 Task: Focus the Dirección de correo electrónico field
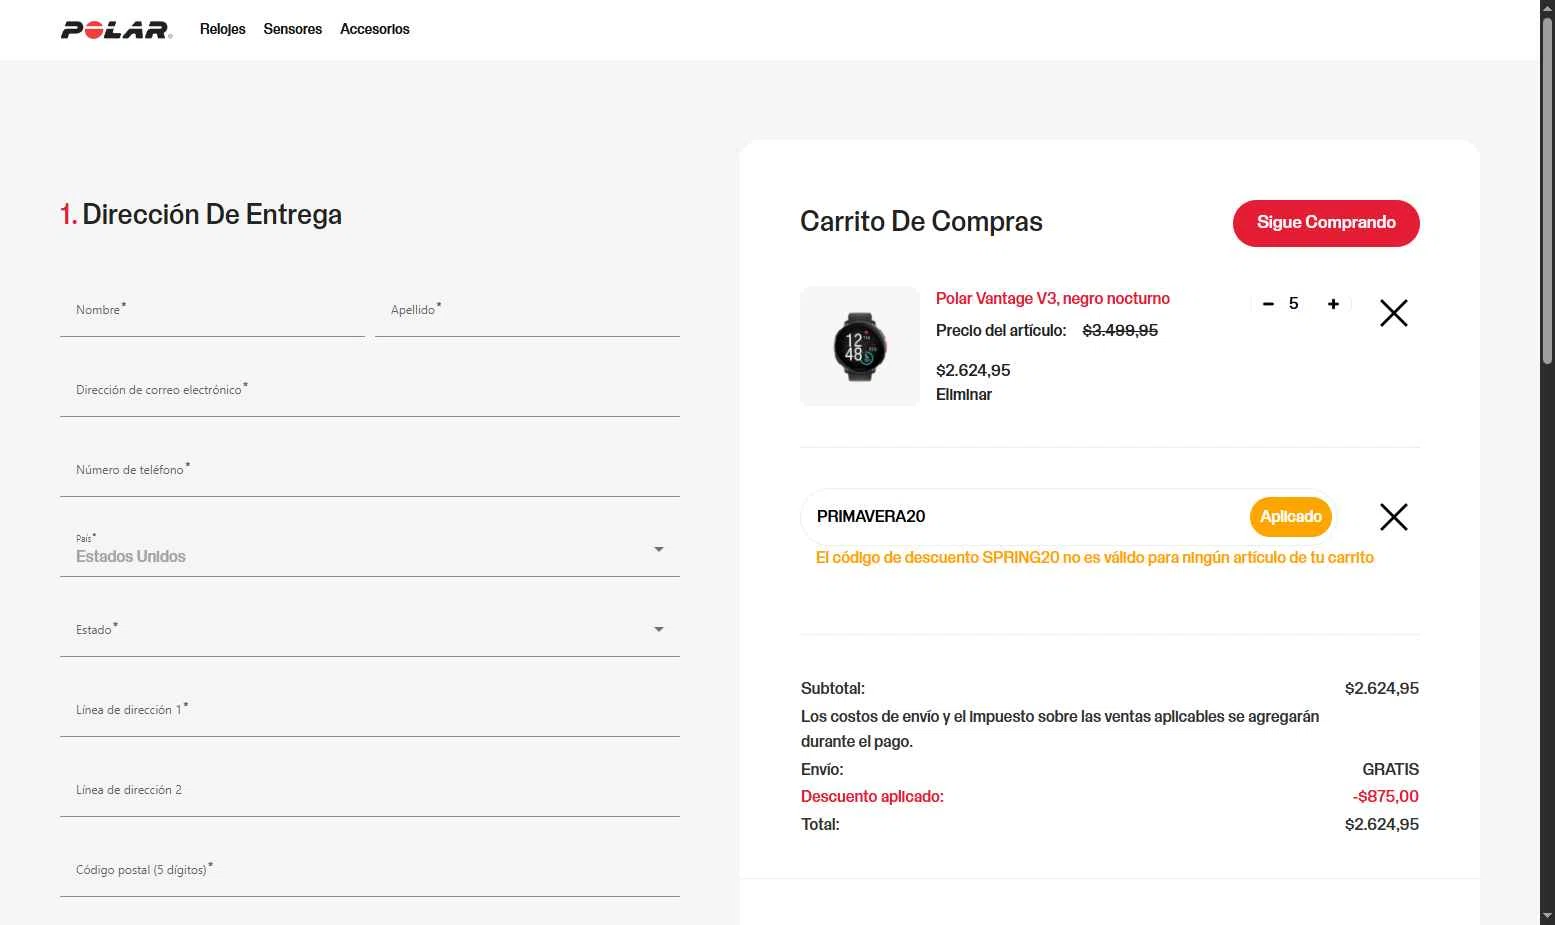[x=370, y=391]
